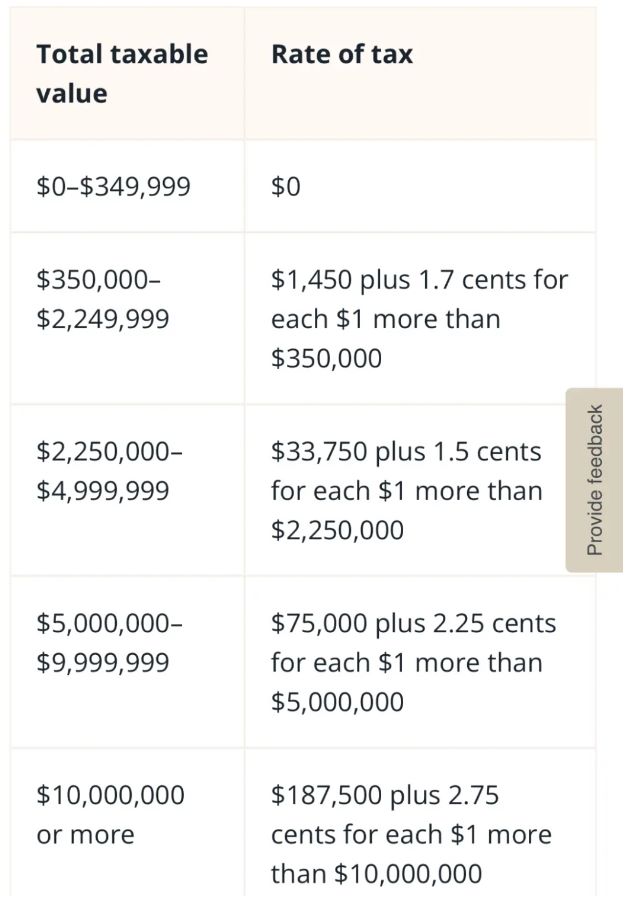Image resolution: width=640 pixels, height=901 pixels.
Task: Click the $1,450 plus 1.7 cents cell
Action: (420, 318)
